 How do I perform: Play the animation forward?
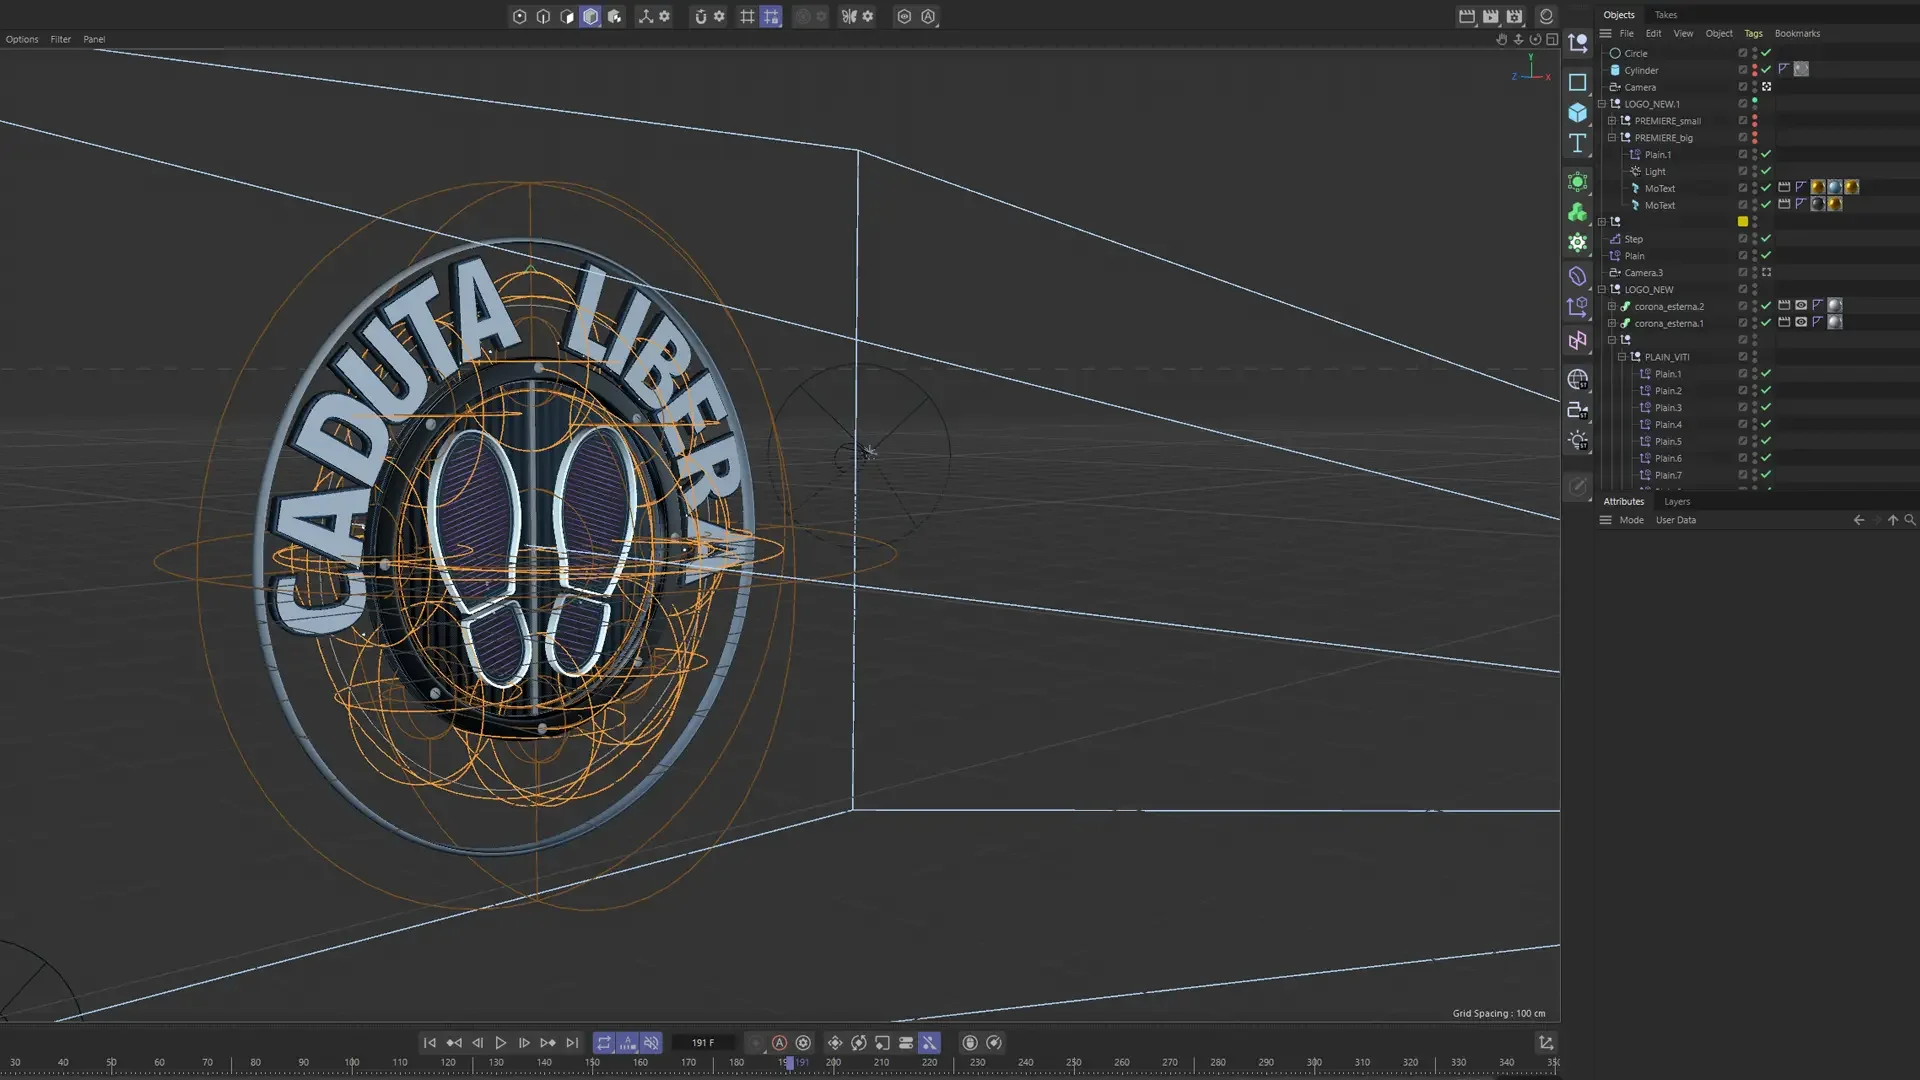tap(501, 1043)
